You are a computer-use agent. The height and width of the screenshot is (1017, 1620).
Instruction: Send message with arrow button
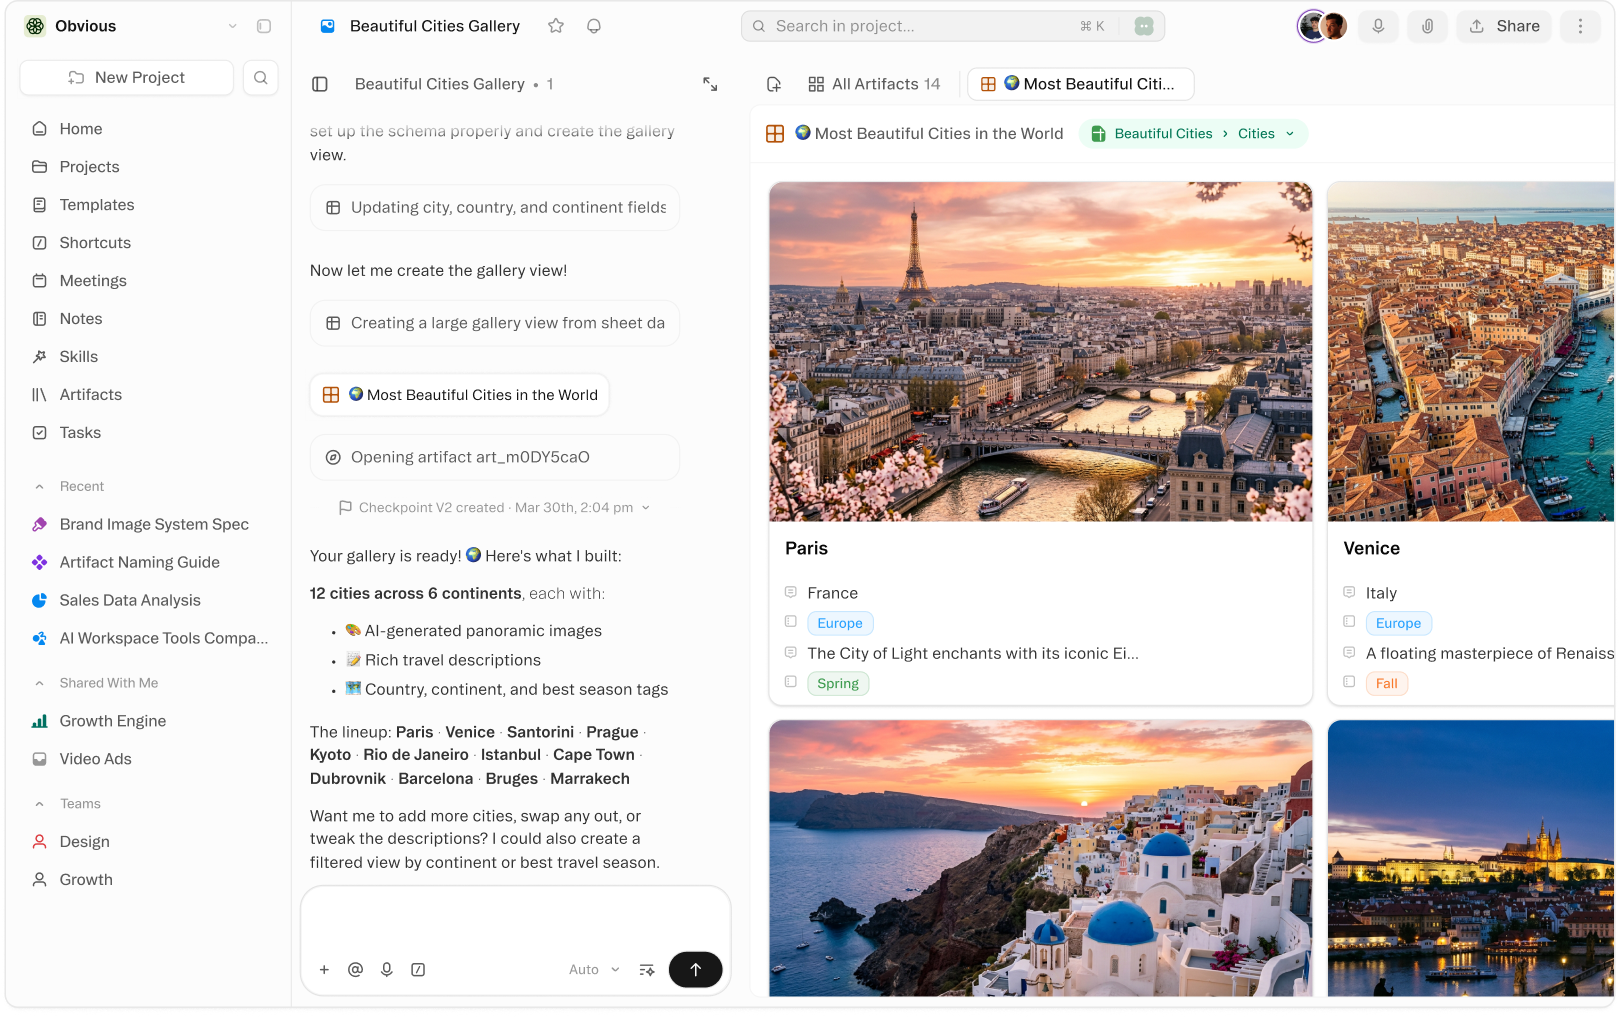tap(695, 969)
